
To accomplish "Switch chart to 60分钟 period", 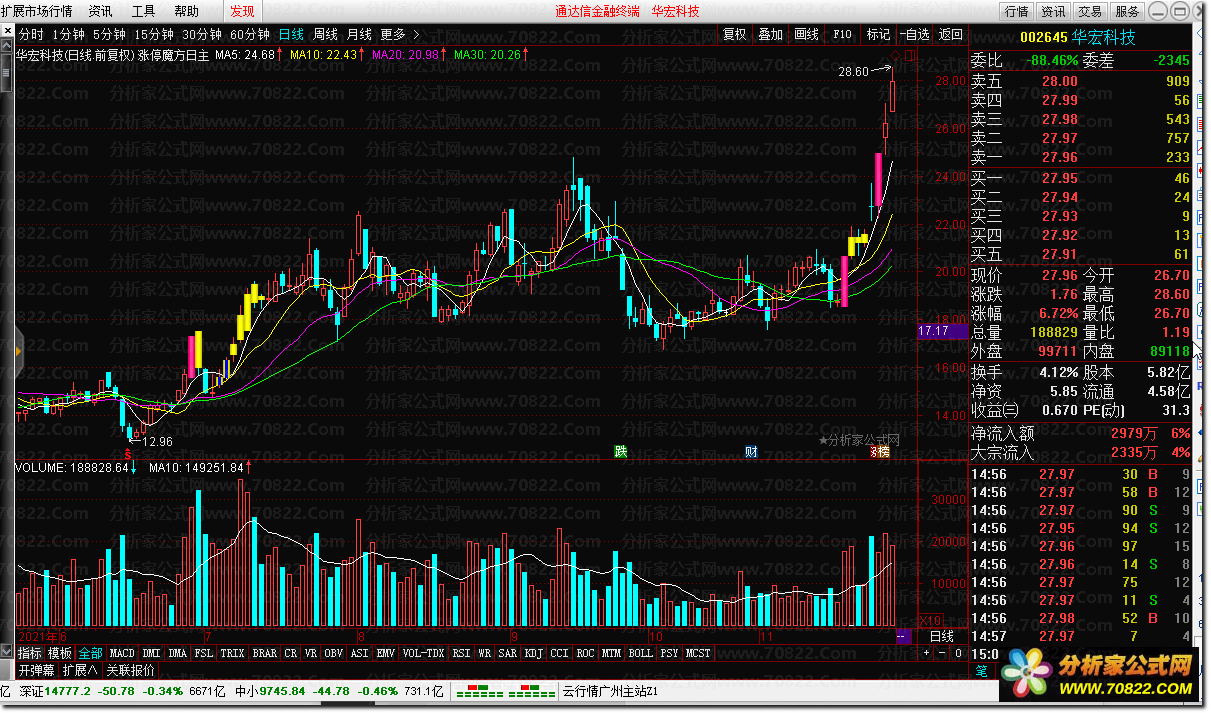I will pos(249,34).
